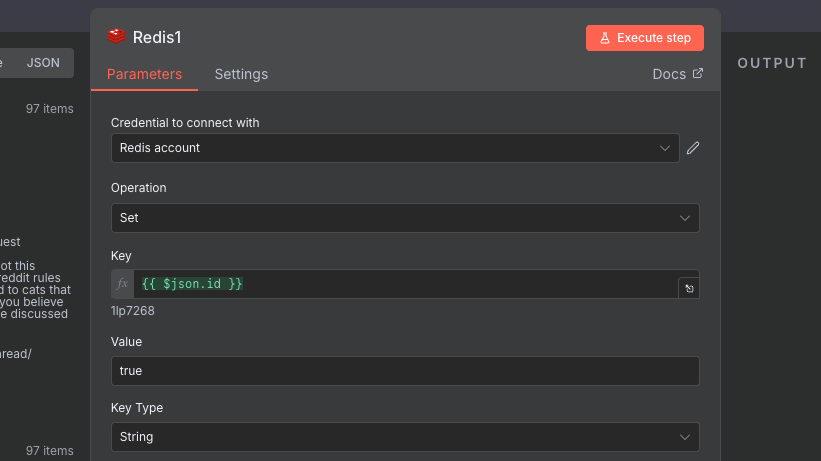
Task: Open the Docs link
Action: 677,74
